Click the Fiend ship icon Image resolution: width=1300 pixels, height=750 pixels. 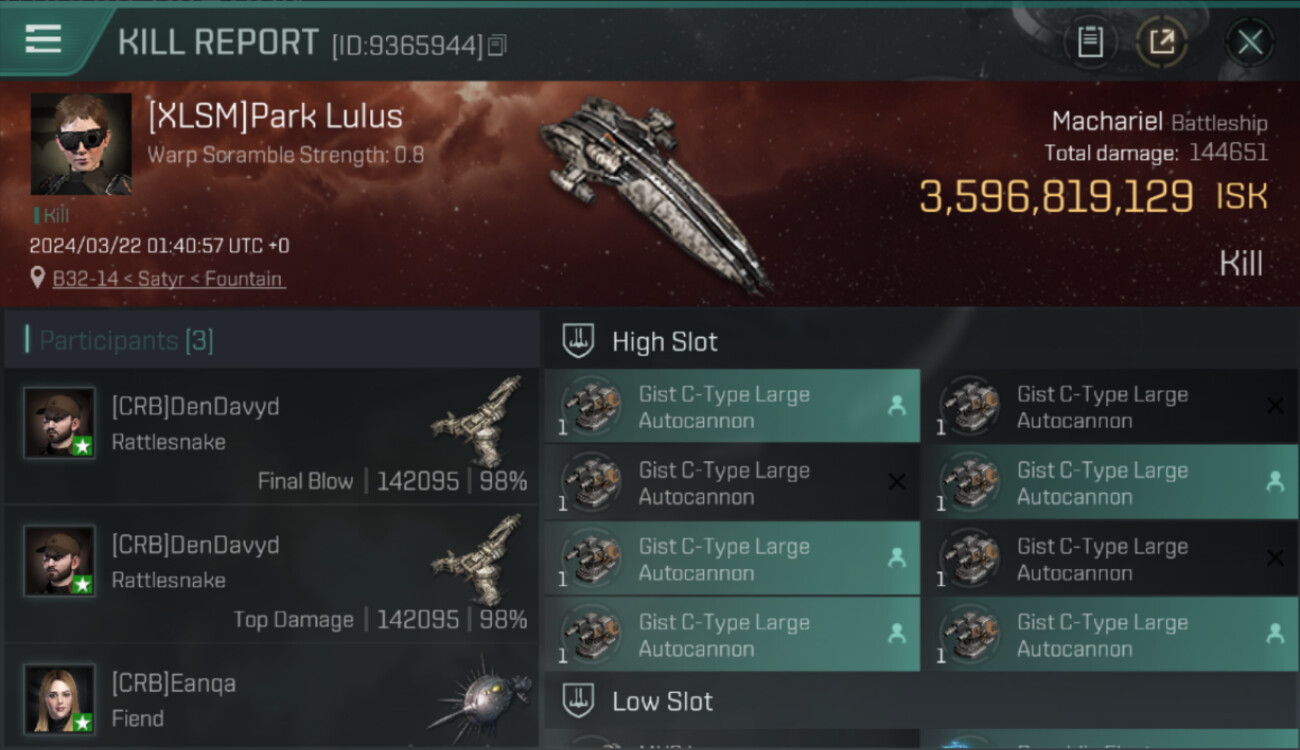(x=479, y=698)
